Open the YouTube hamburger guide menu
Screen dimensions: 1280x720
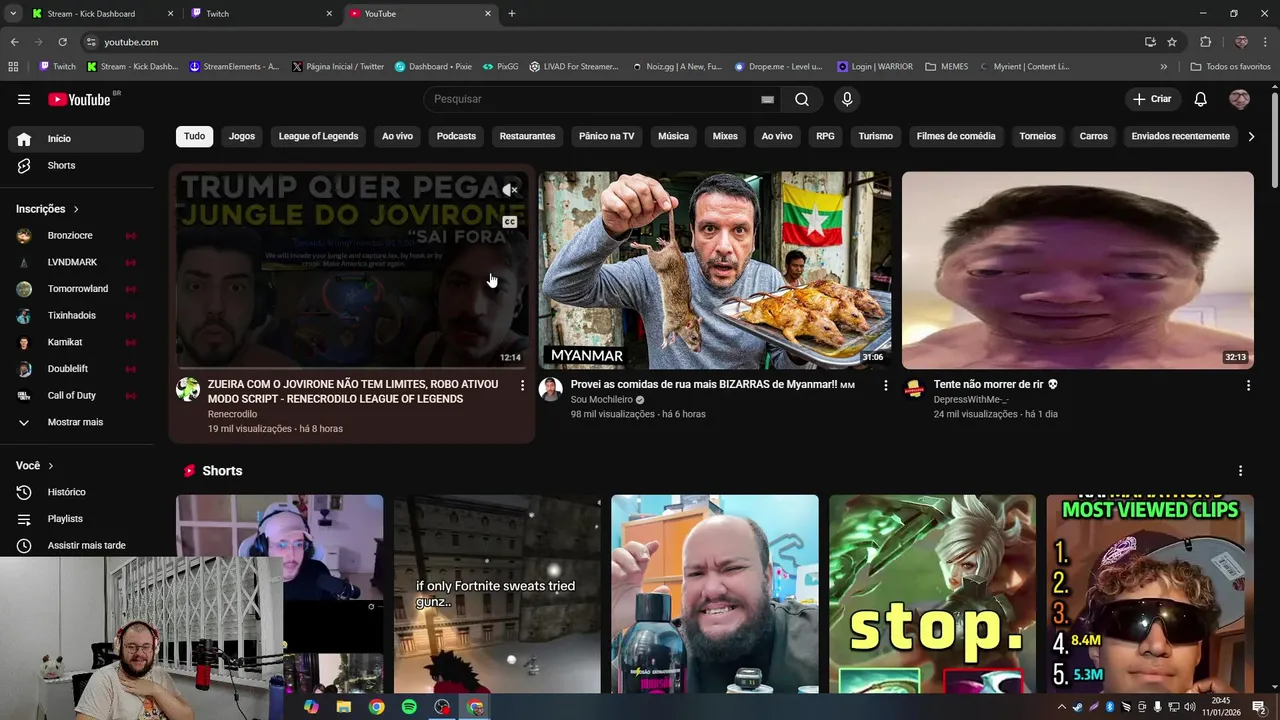(x=24, y=99)
